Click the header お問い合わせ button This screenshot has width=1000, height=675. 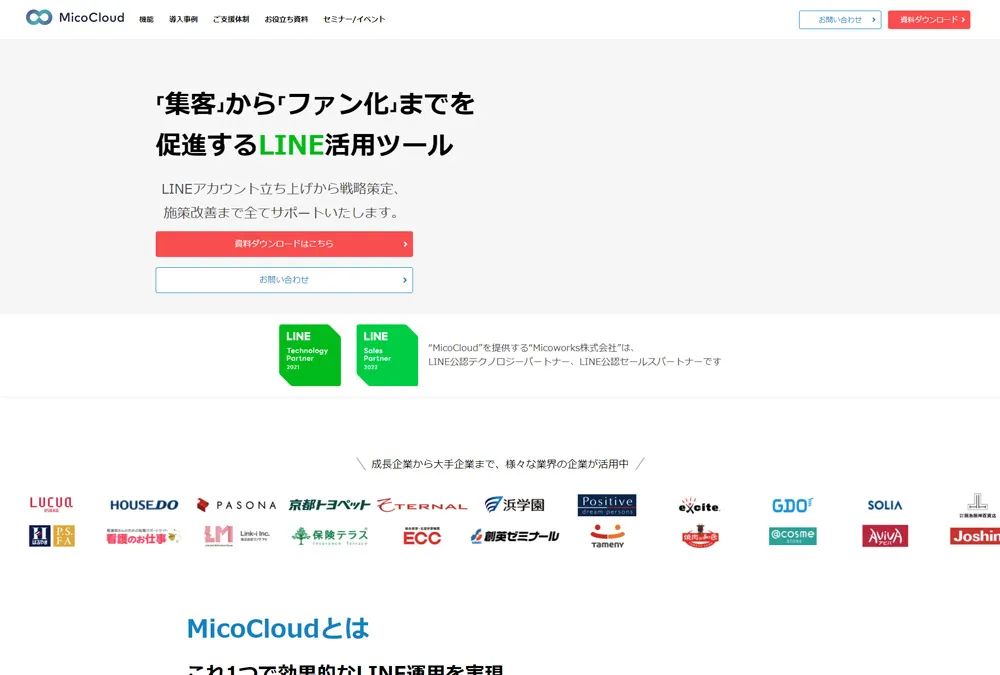point(840,20)
